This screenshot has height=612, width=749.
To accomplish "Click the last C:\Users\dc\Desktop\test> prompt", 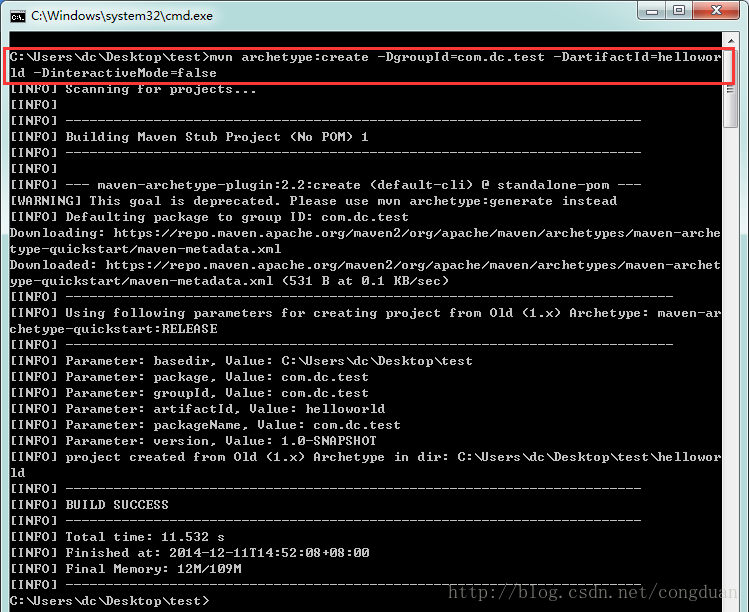I will [x=109, y=601].
